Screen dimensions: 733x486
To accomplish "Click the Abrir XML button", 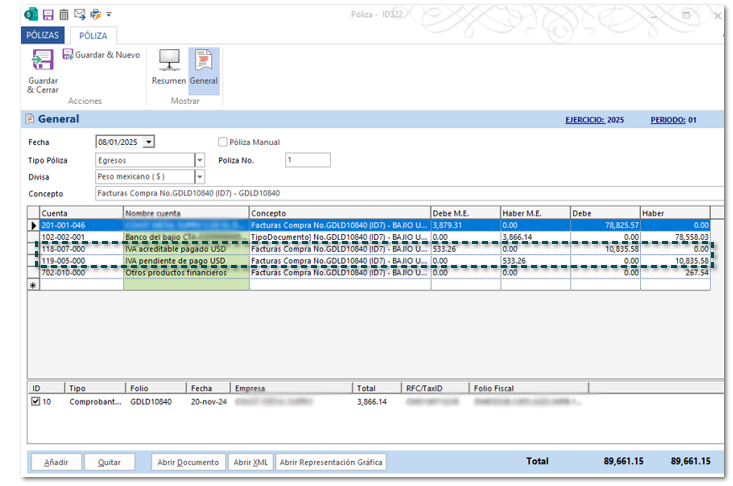I will 250,463.
